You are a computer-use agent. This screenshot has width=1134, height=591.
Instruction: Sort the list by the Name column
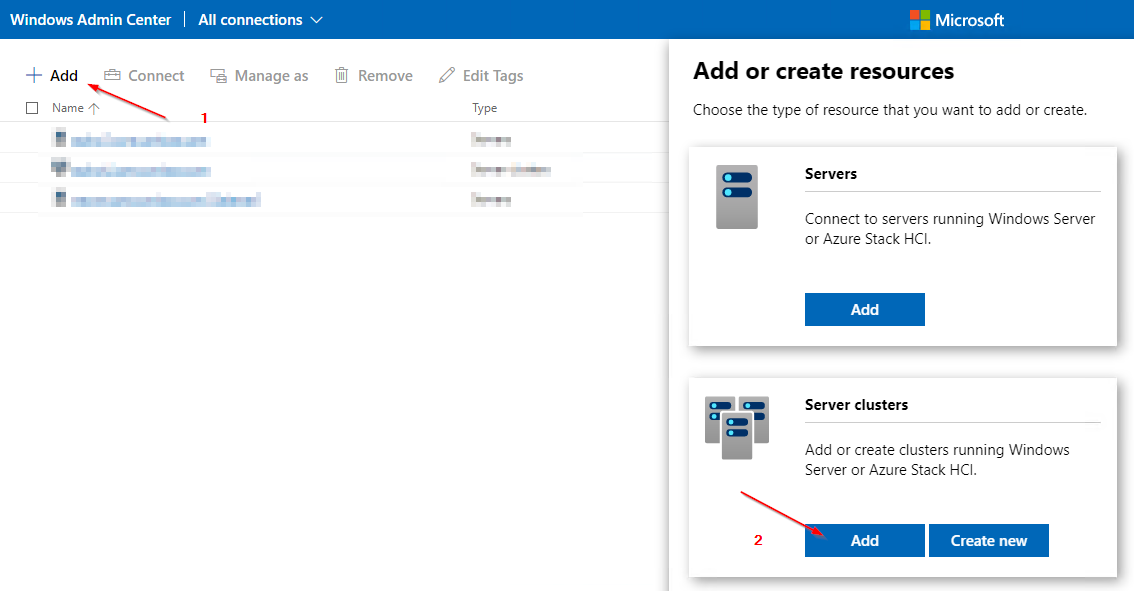pyautogui.click(x=75, y=108)
